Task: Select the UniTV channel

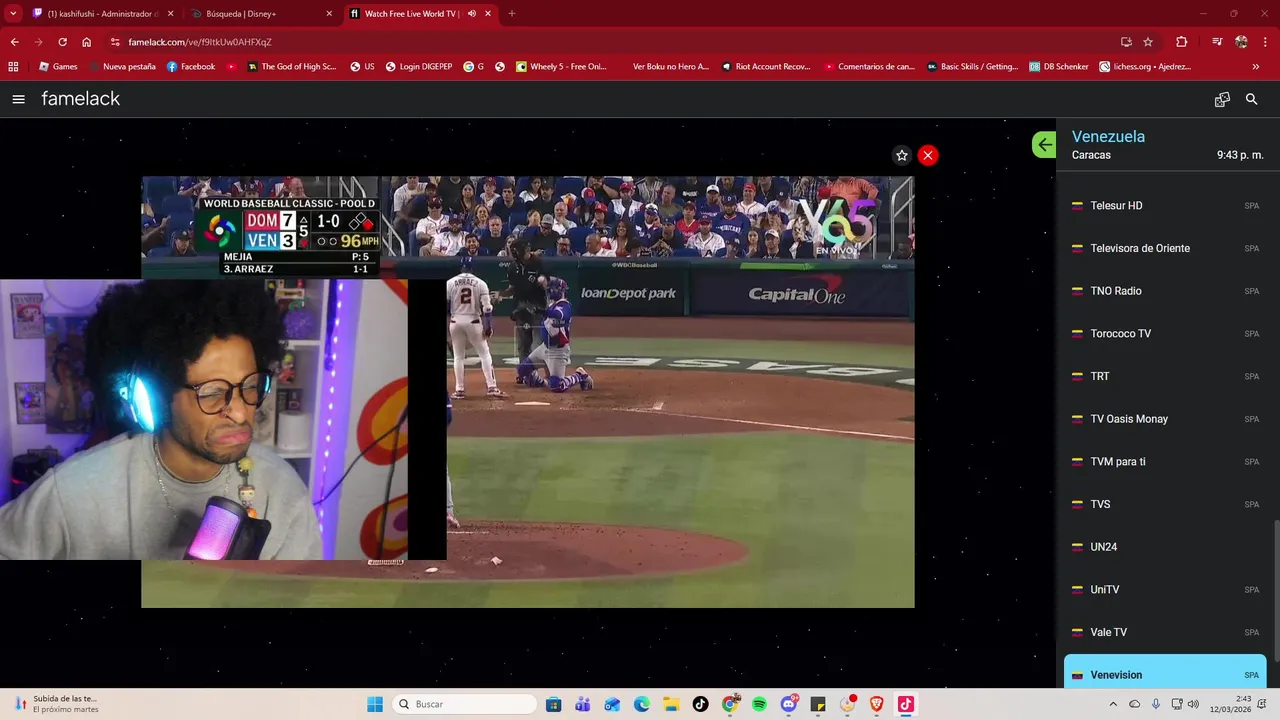Action: pyautogui.click(x=1165, y=589)
